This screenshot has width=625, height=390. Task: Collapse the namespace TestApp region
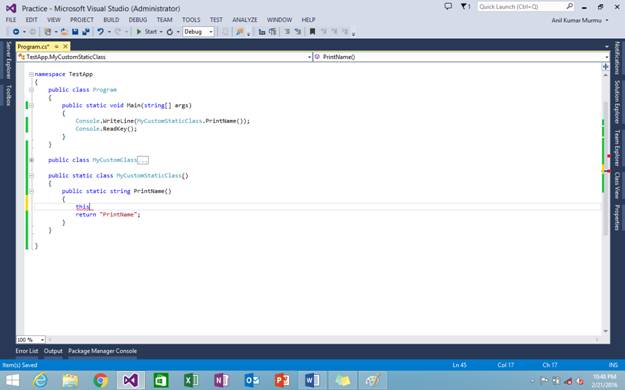[x=31, y=74]
